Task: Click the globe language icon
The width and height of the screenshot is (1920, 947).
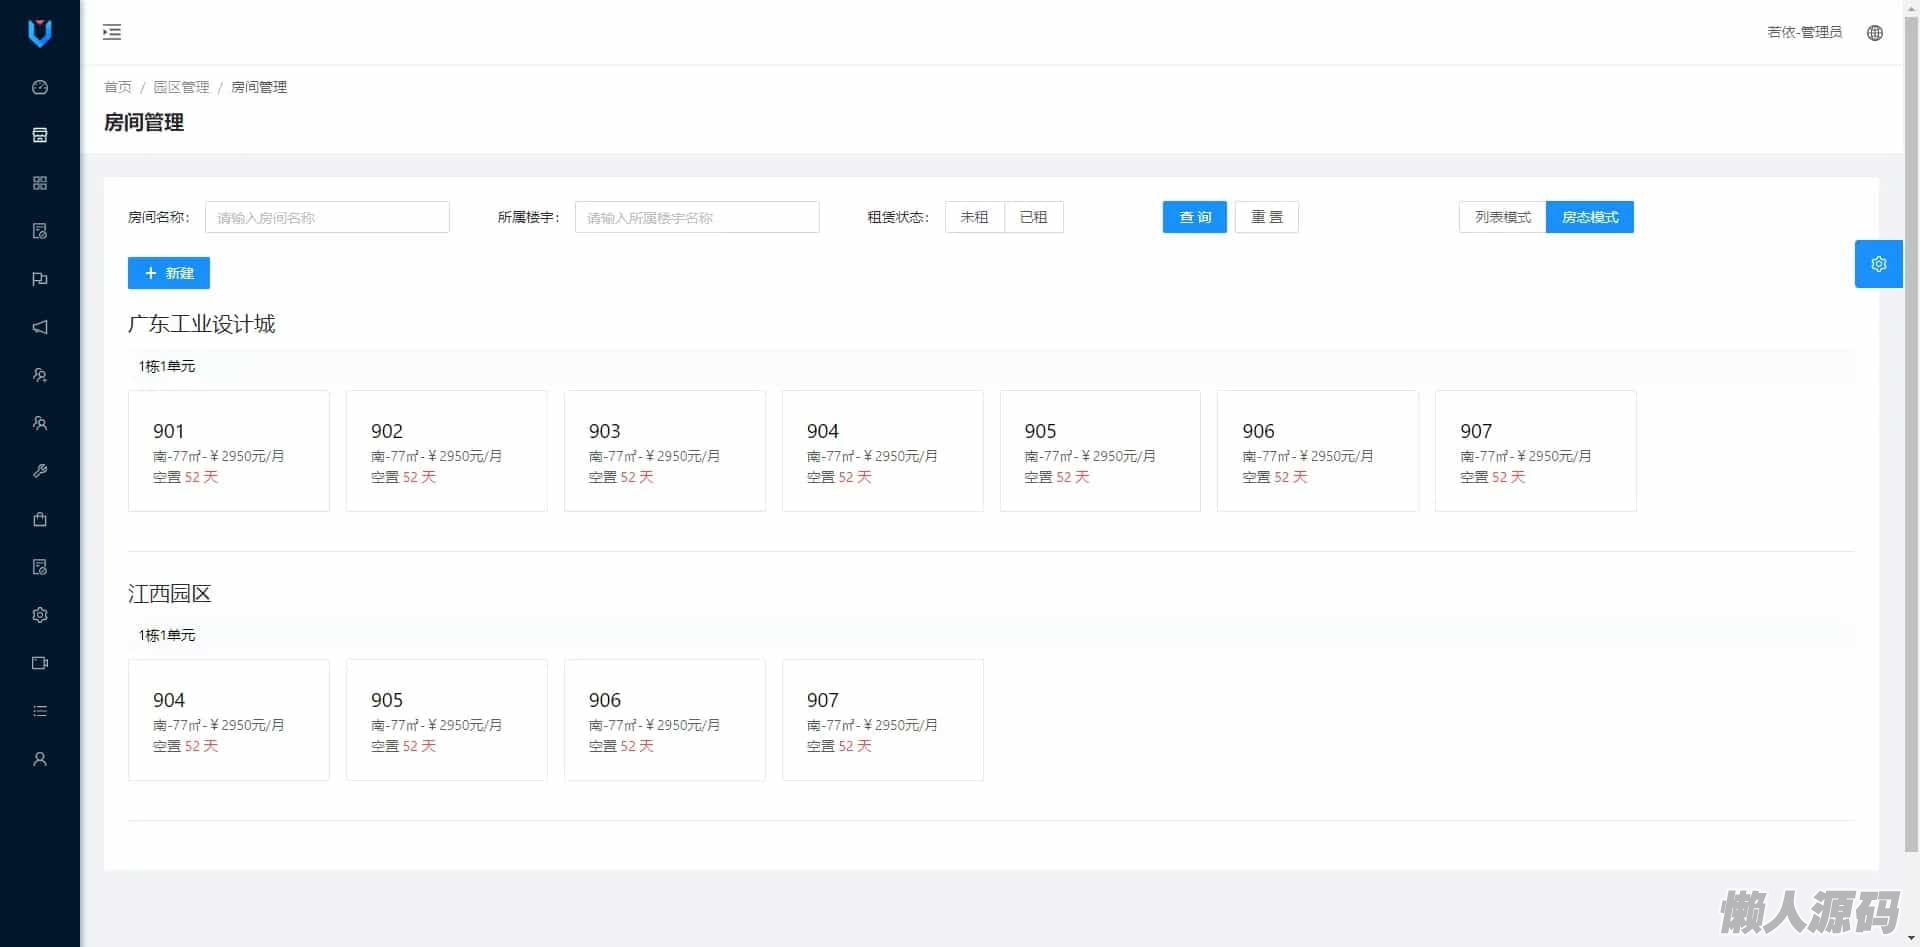Action: pyautogui.click(x=1875, y=33)
